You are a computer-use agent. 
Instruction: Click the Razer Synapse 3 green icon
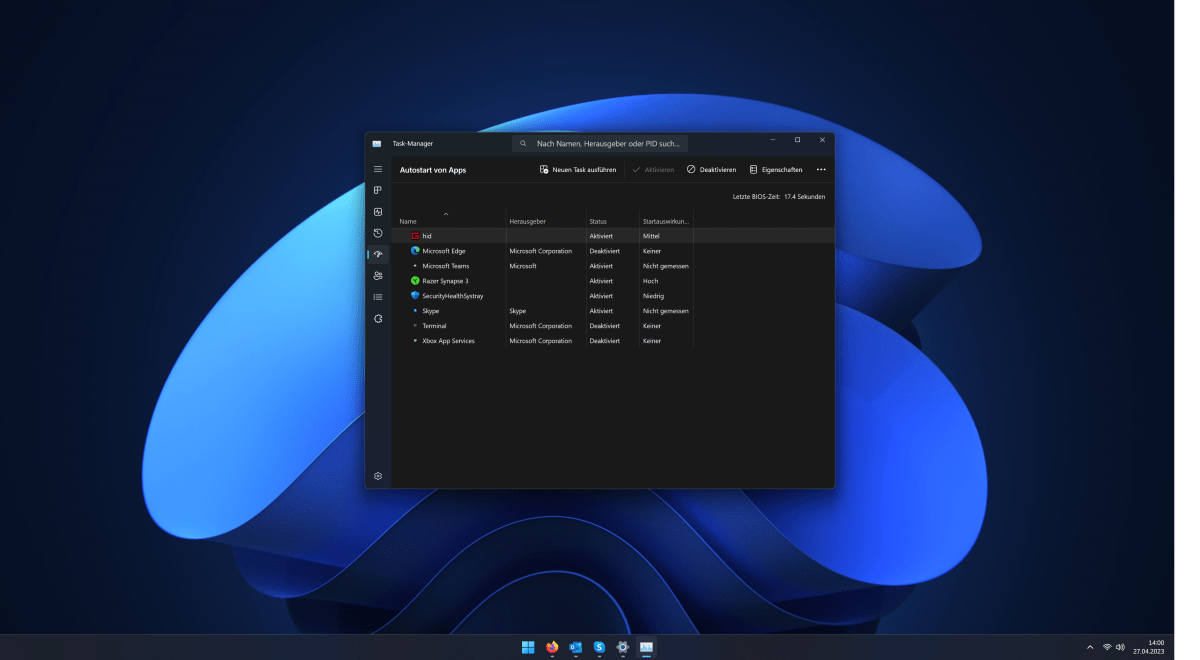point(415,281)
